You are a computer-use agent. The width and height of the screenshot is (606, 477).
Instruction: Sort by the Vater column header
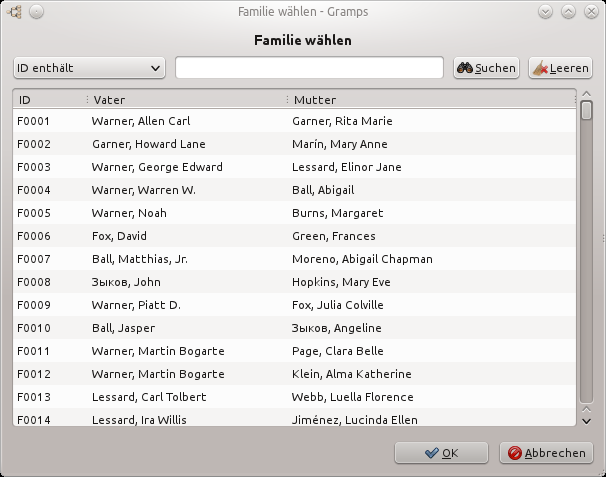tap(187, 100)
